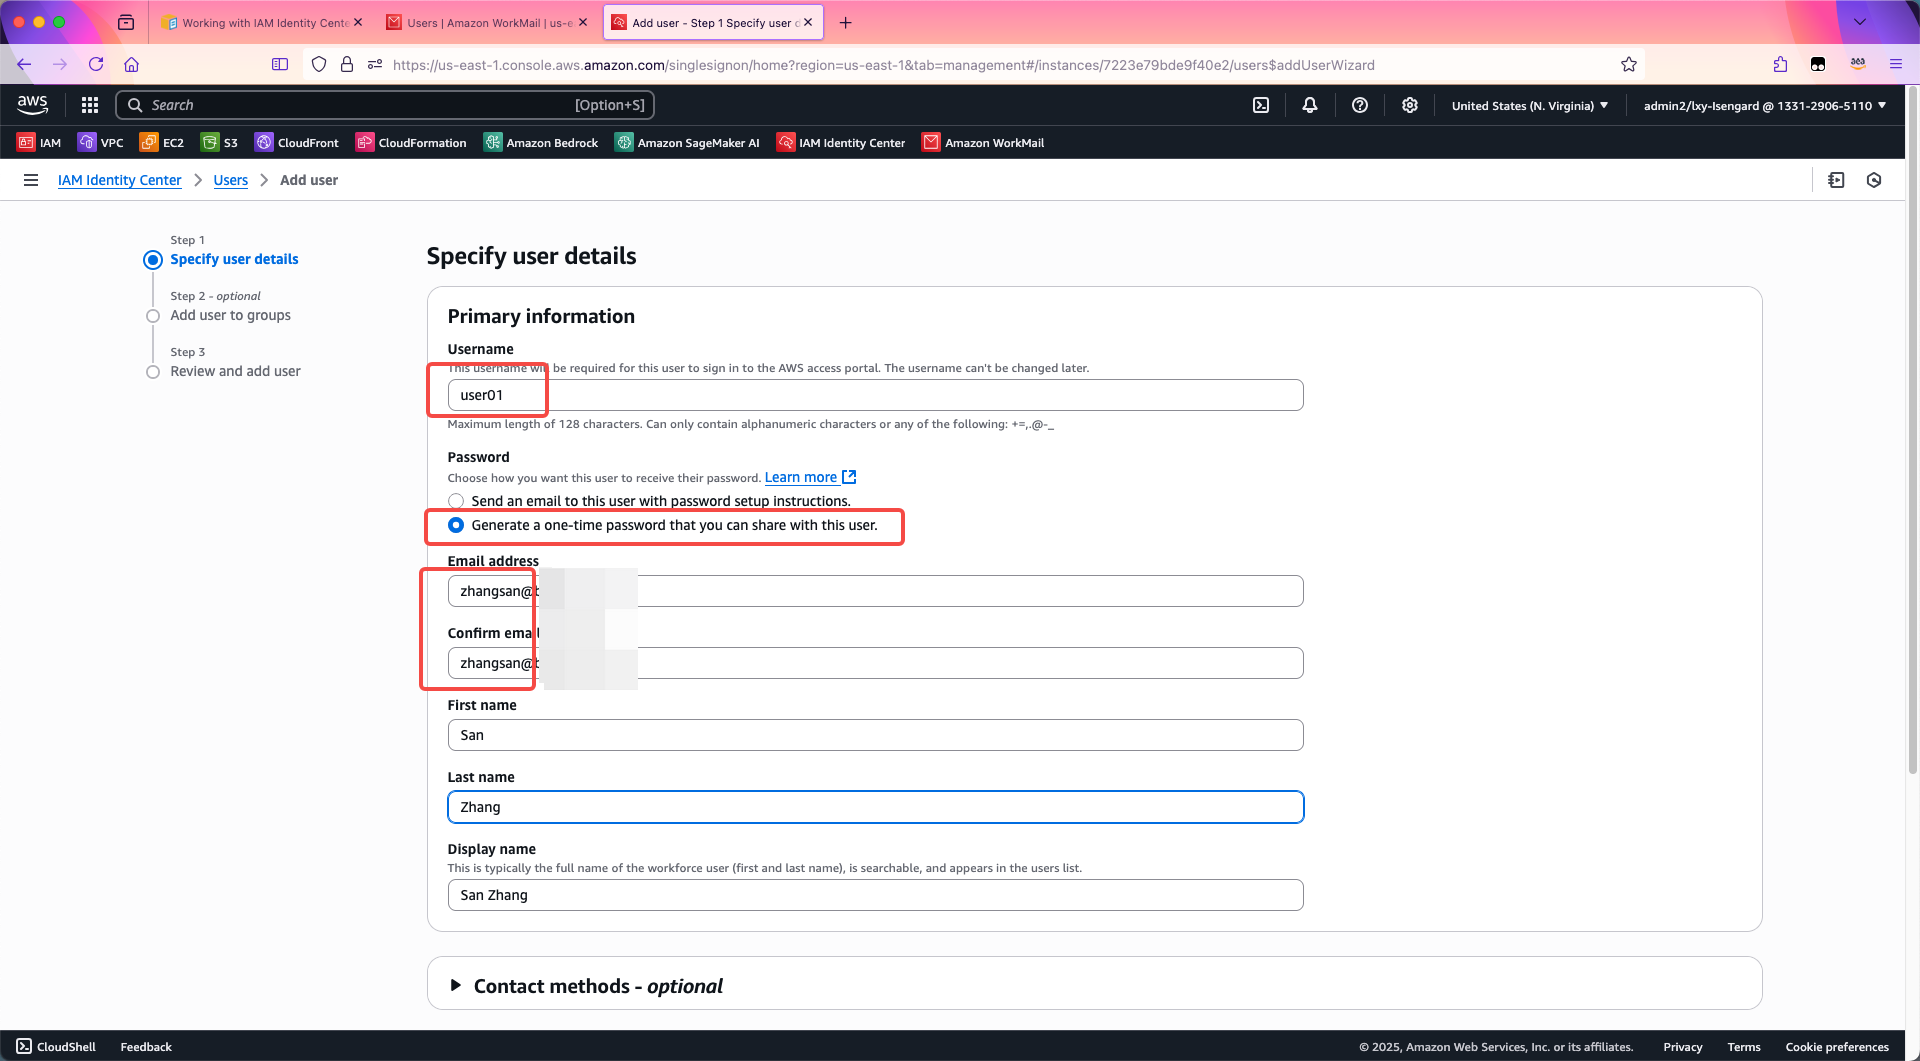The width and height of the screenshot is (1920, 1061).
Task: Click the Username input field
Action: click(x=875, y=395)
